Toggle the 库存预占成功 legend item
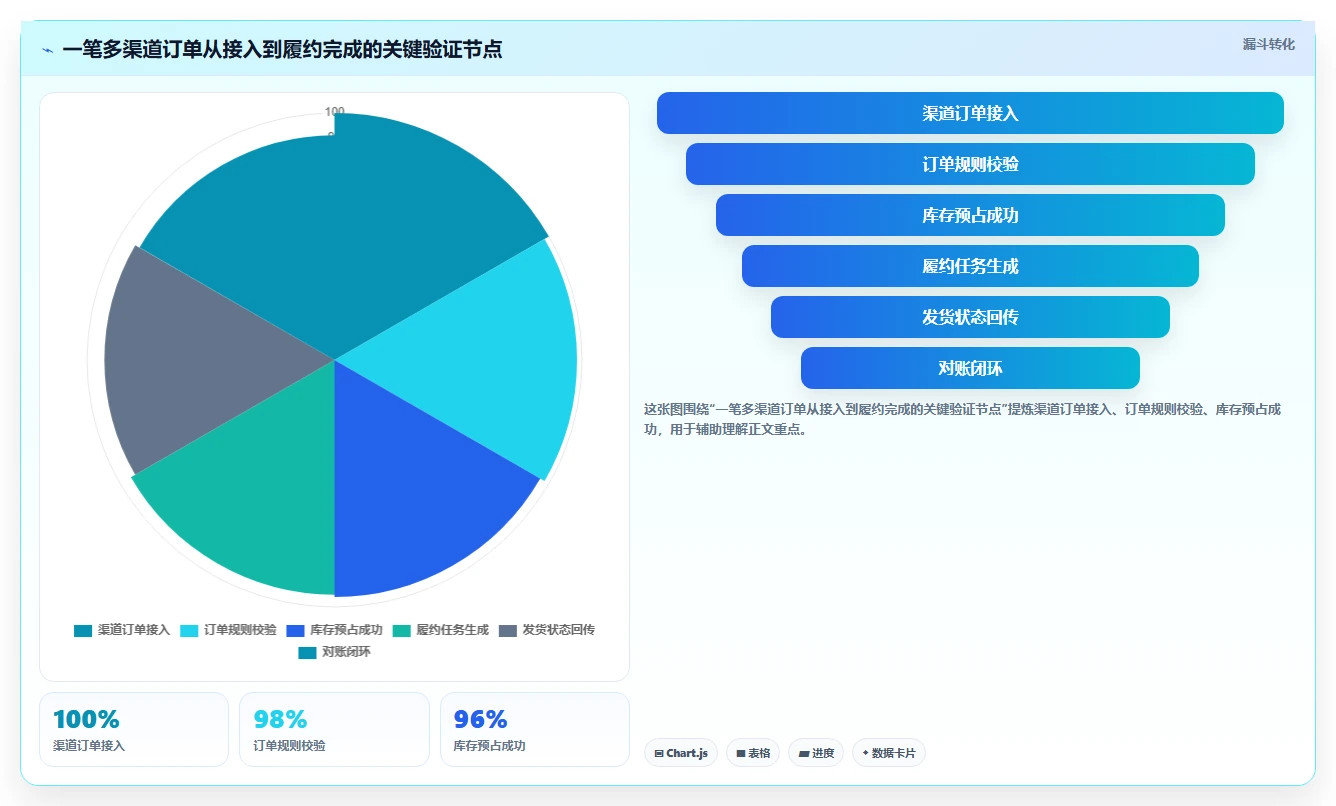 click(x=334, y=630)
